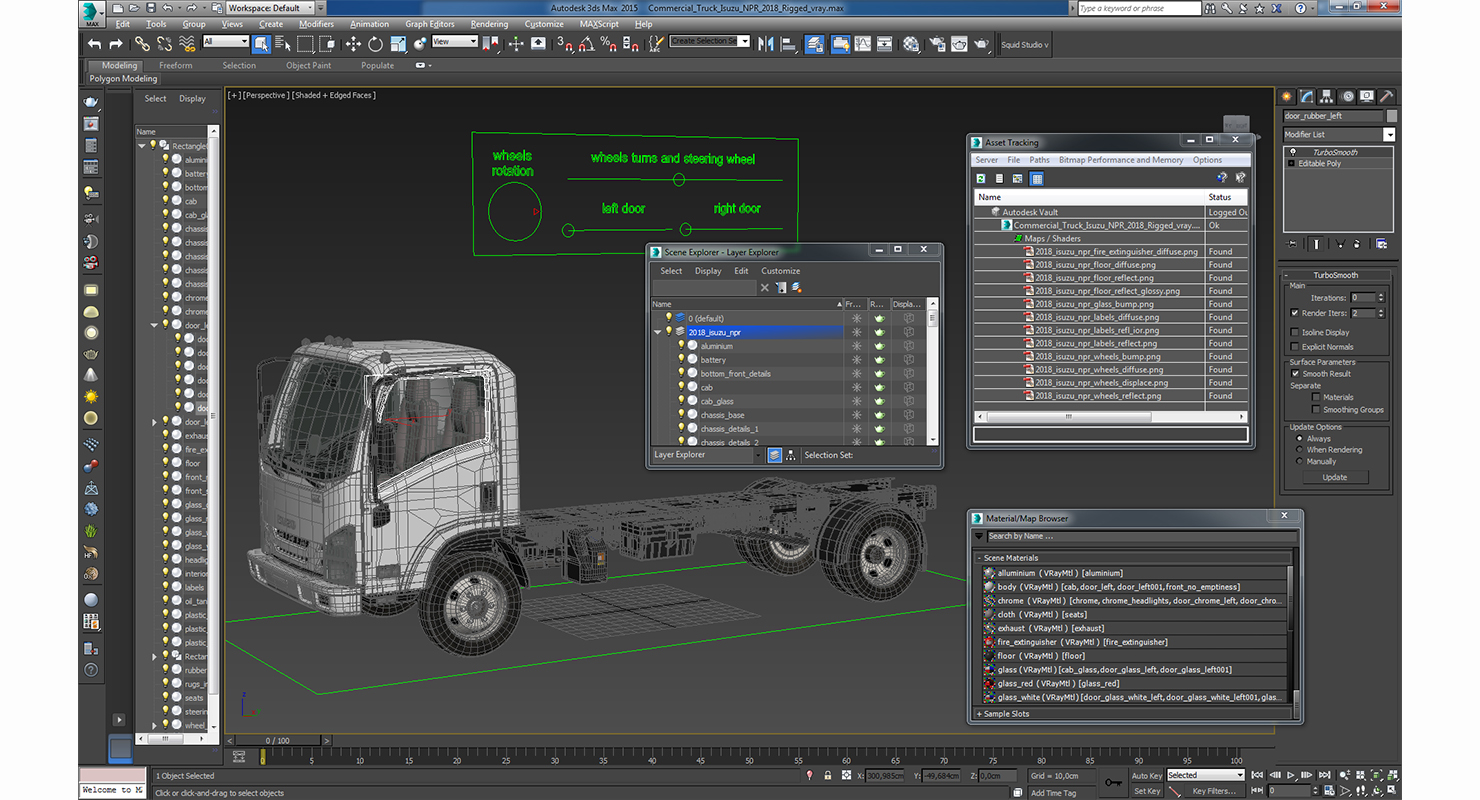Click the Mirror tool icon
The width and height of the screenshot is (1480, 800).
[766, 44]
